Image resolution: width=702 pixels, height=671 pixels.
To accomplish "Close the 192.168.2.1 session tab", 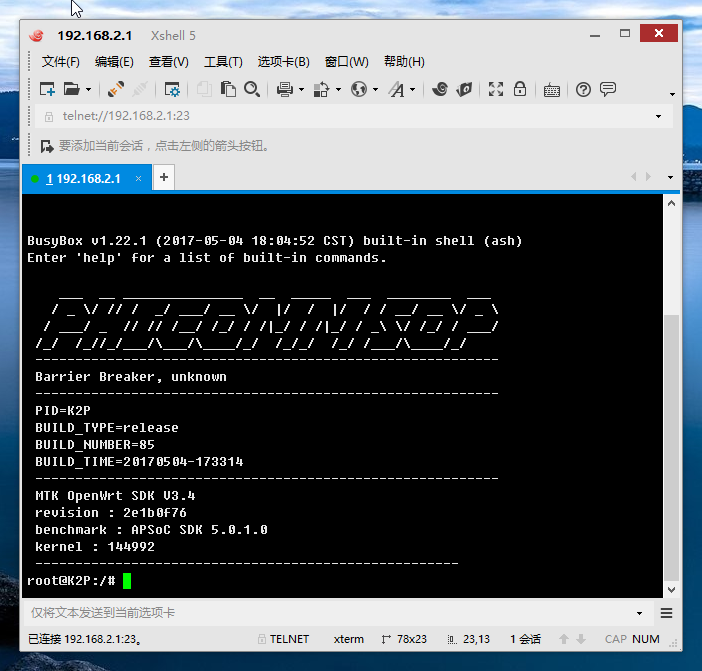I will 138,179.
